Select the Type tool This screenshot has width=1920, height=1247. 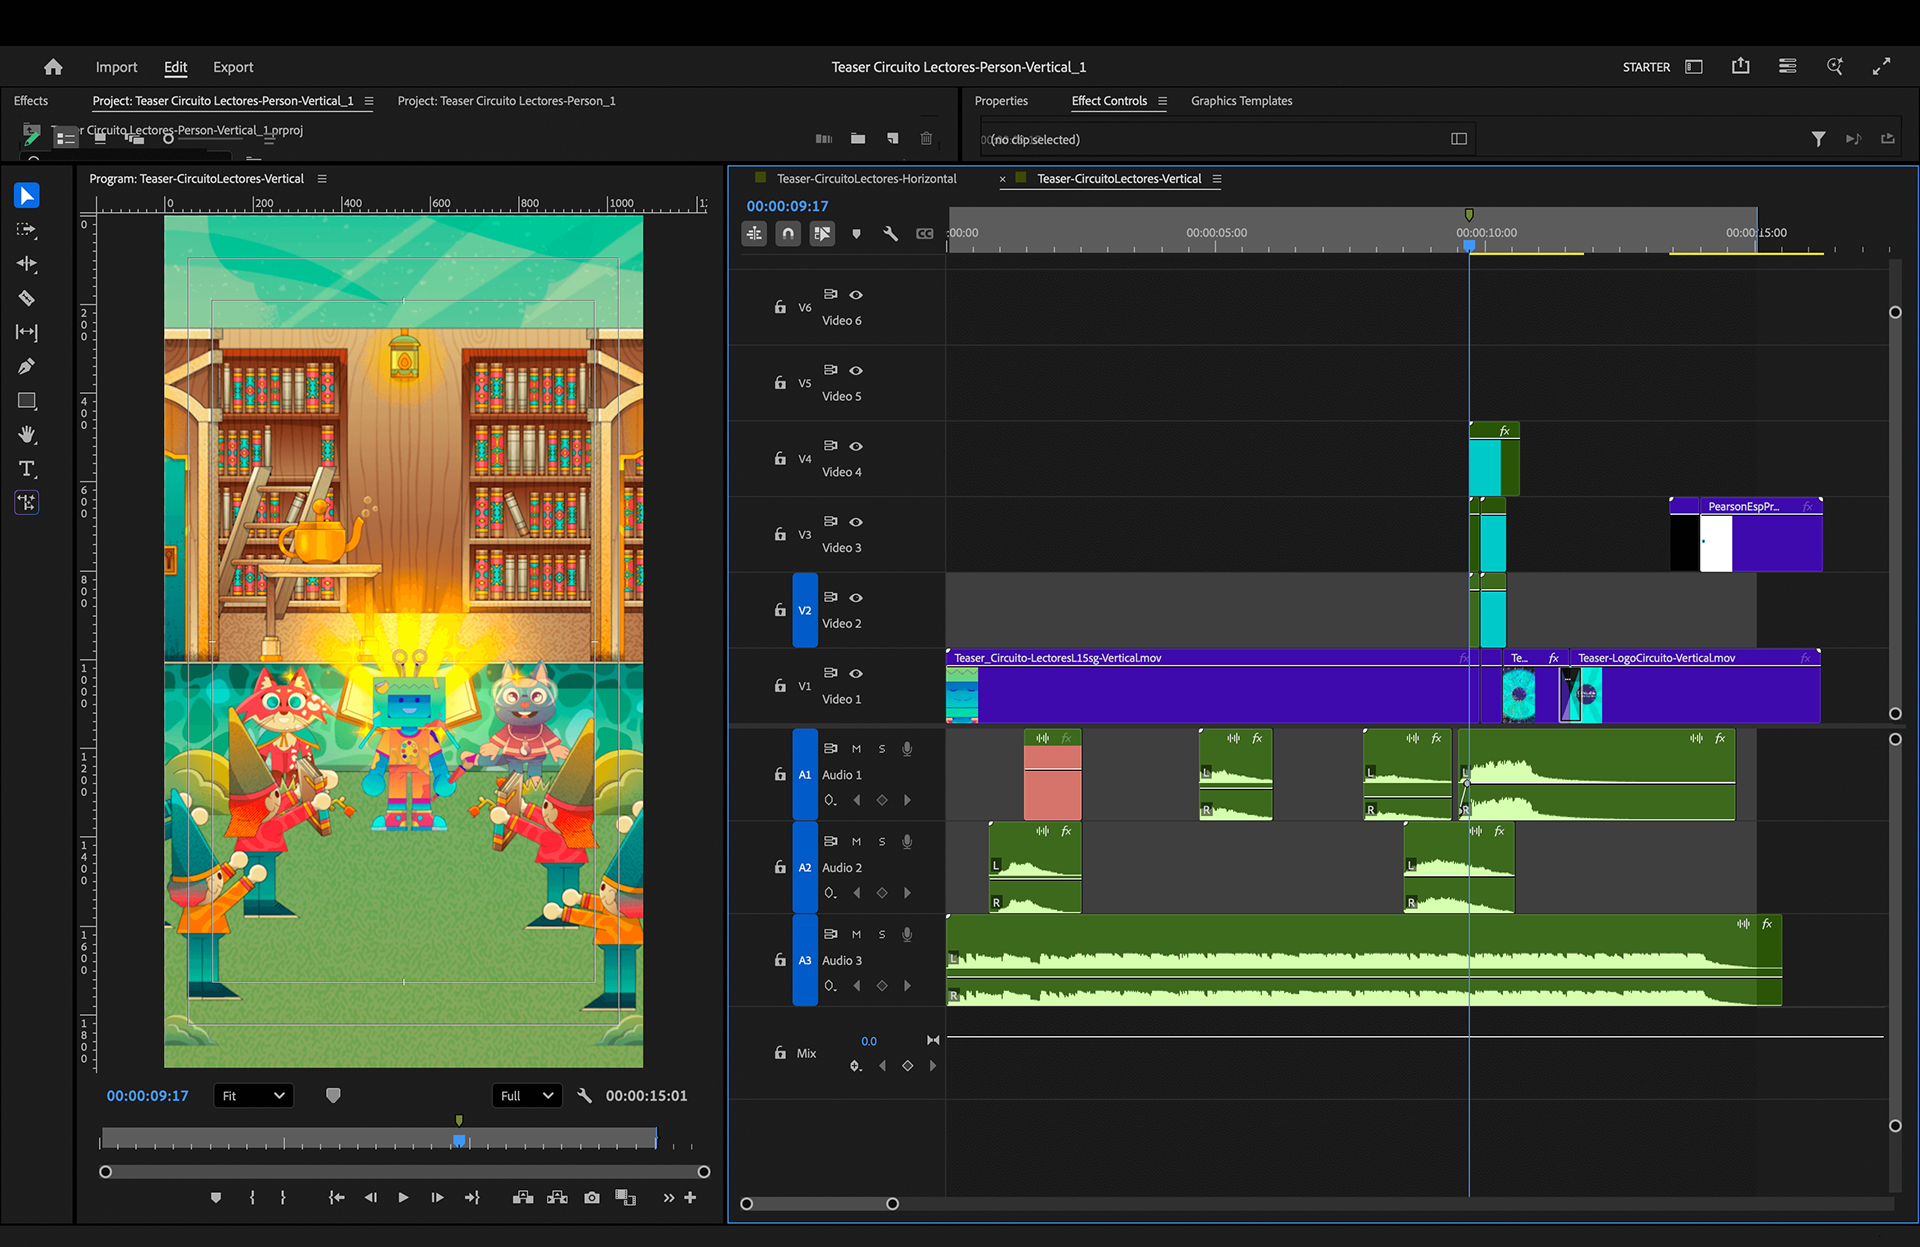(x=27, y=469)
